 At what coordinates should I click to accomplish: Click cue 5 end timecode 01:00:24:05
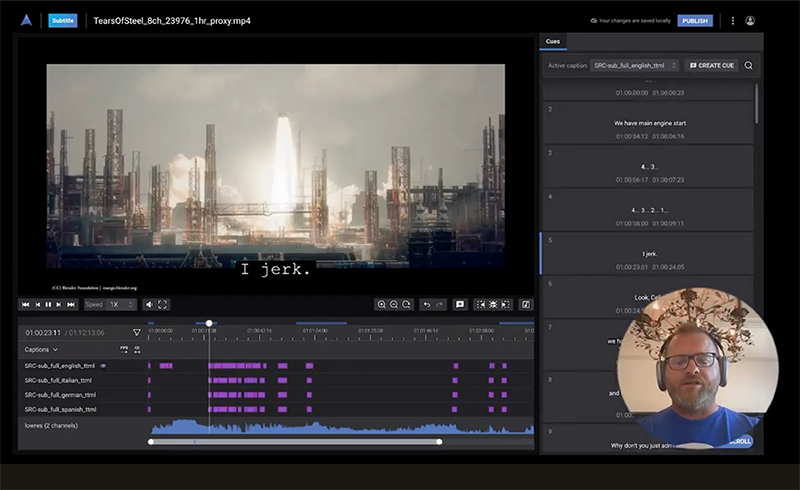click(x=668, y=267)
